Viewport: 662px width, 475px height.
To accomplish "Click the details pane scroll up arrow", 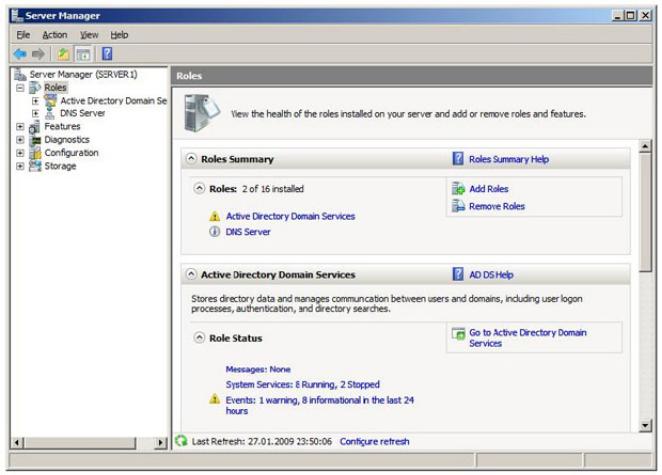I will [645, 146].
